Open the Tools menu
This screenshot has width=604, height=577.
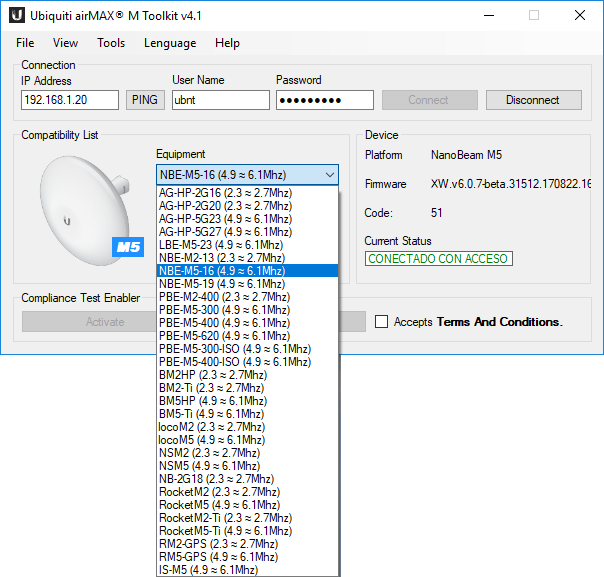(x=111, y=43)
